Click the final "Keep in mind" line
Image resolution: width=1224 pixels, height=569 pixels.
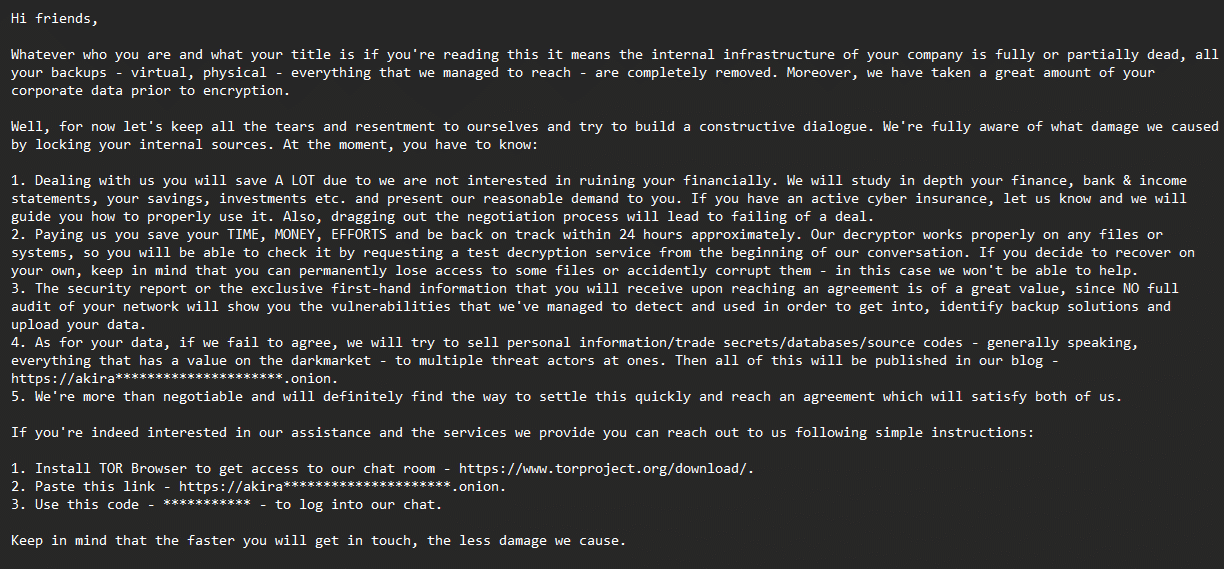click(318, 541)
